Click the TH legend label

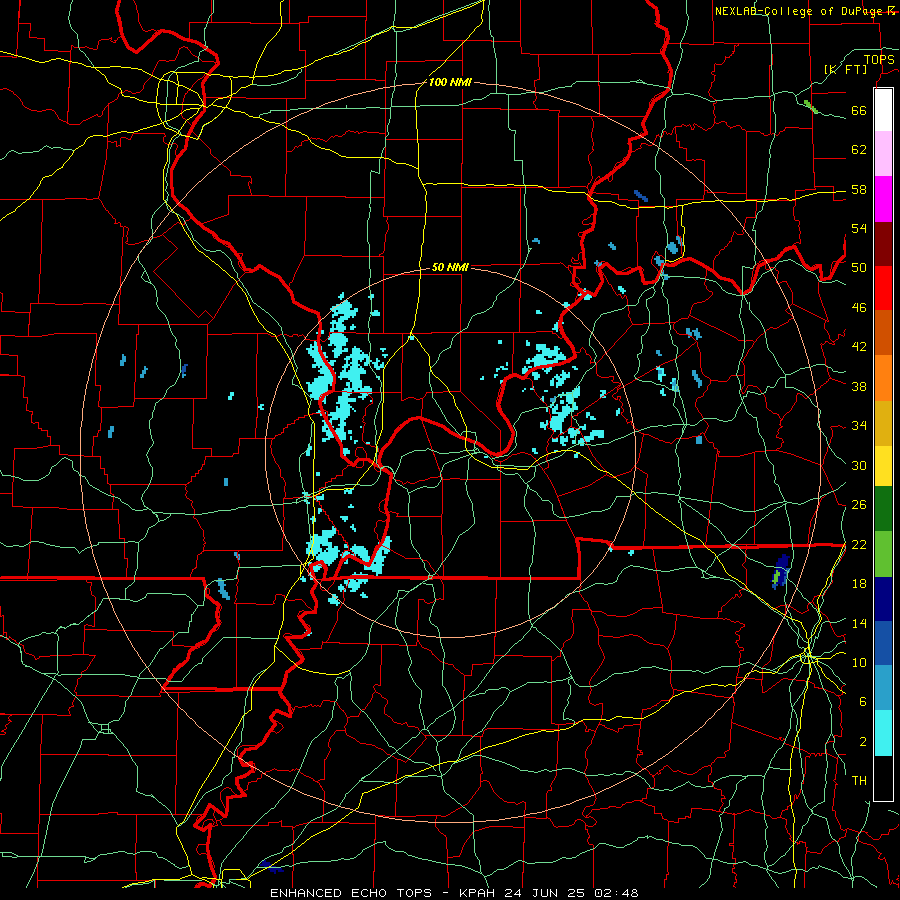[859, 781]
